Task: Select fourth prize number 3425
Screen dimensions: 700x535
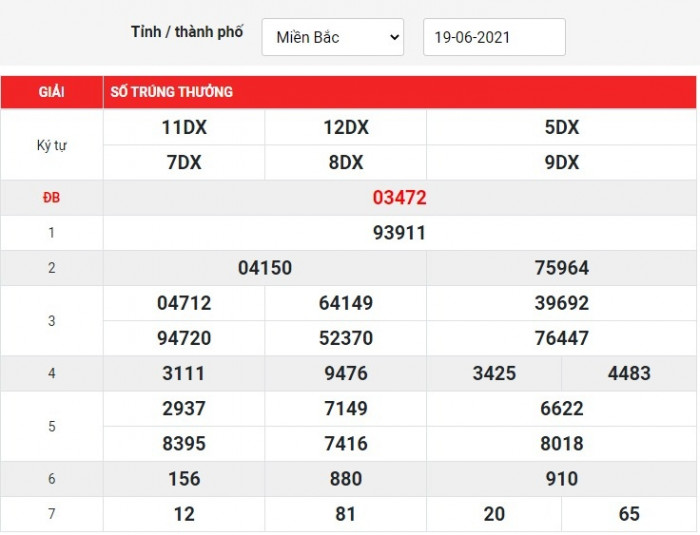Action: click(x=494, y=373)
